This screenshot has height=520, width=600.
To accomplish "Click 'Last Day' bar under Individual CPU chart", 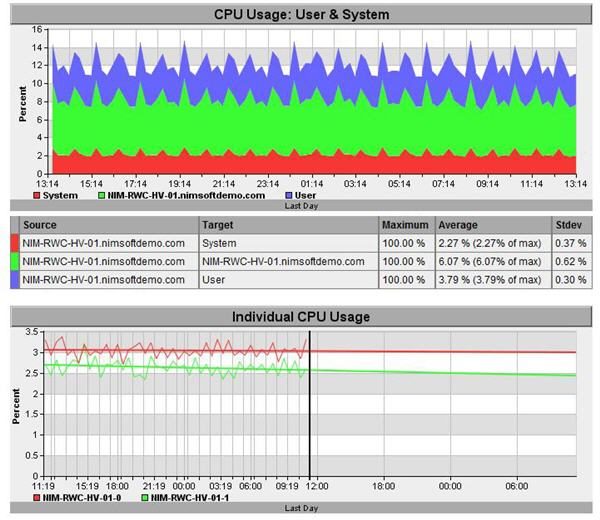I will pyautogui.click(x=301, y=508).
